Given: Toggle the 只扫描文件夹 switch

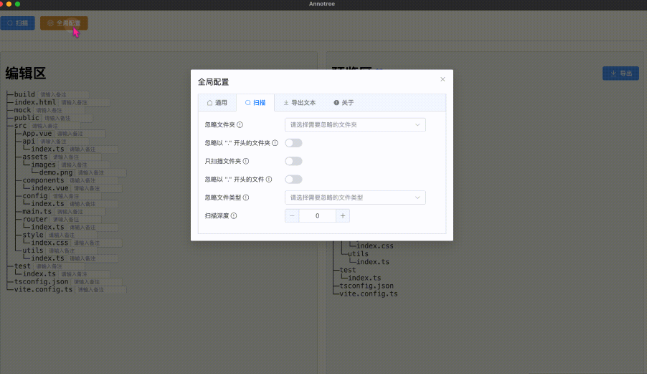Looking at the screenshot, I should (293, 161).
